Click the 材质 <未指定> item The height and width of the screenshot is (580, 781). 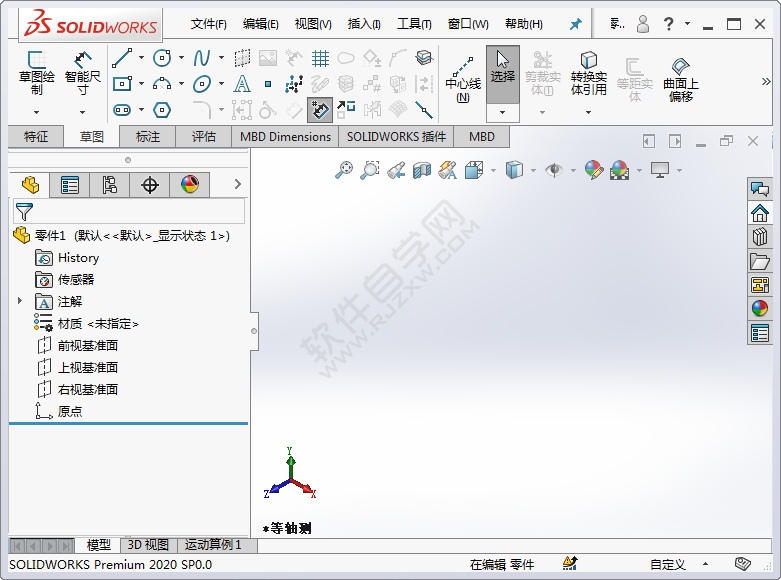point(98,323)
